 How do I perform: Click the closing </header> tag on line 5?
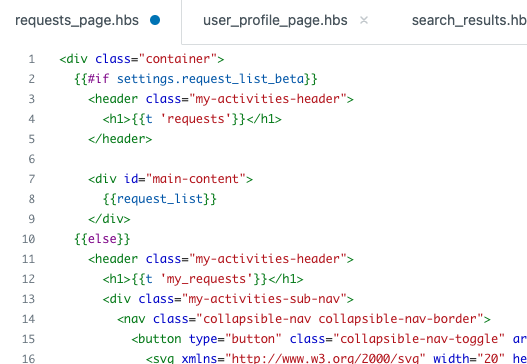point(120,139)
